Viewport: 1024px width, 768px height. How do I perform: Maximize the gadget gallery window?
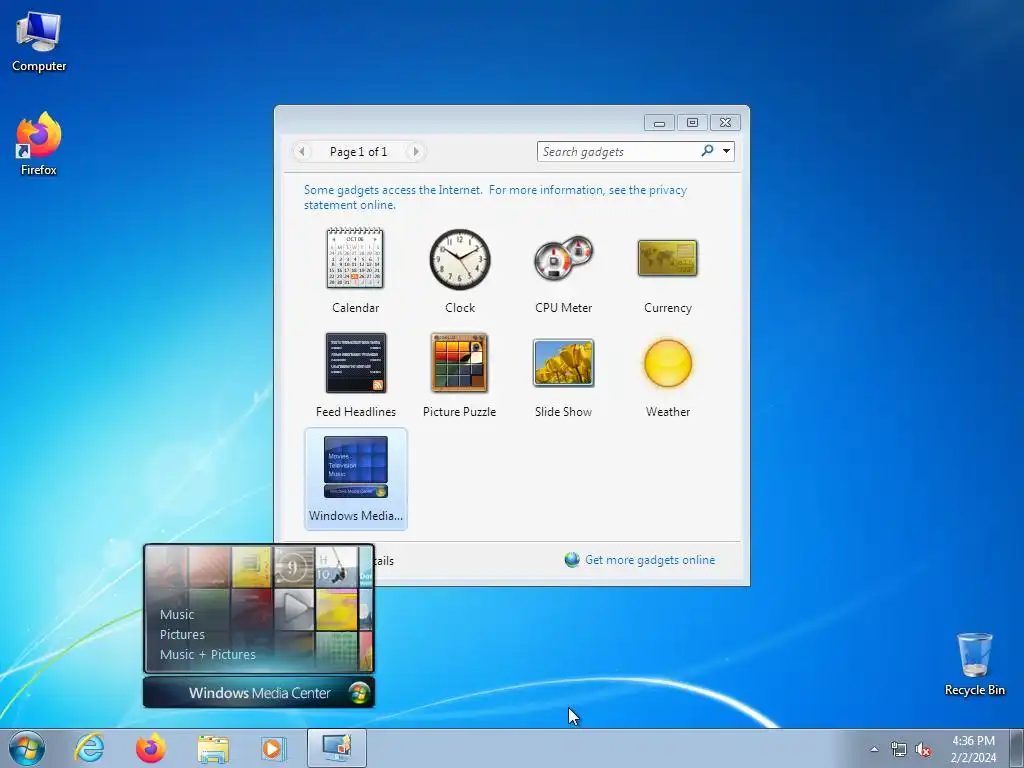click(692, 123)
